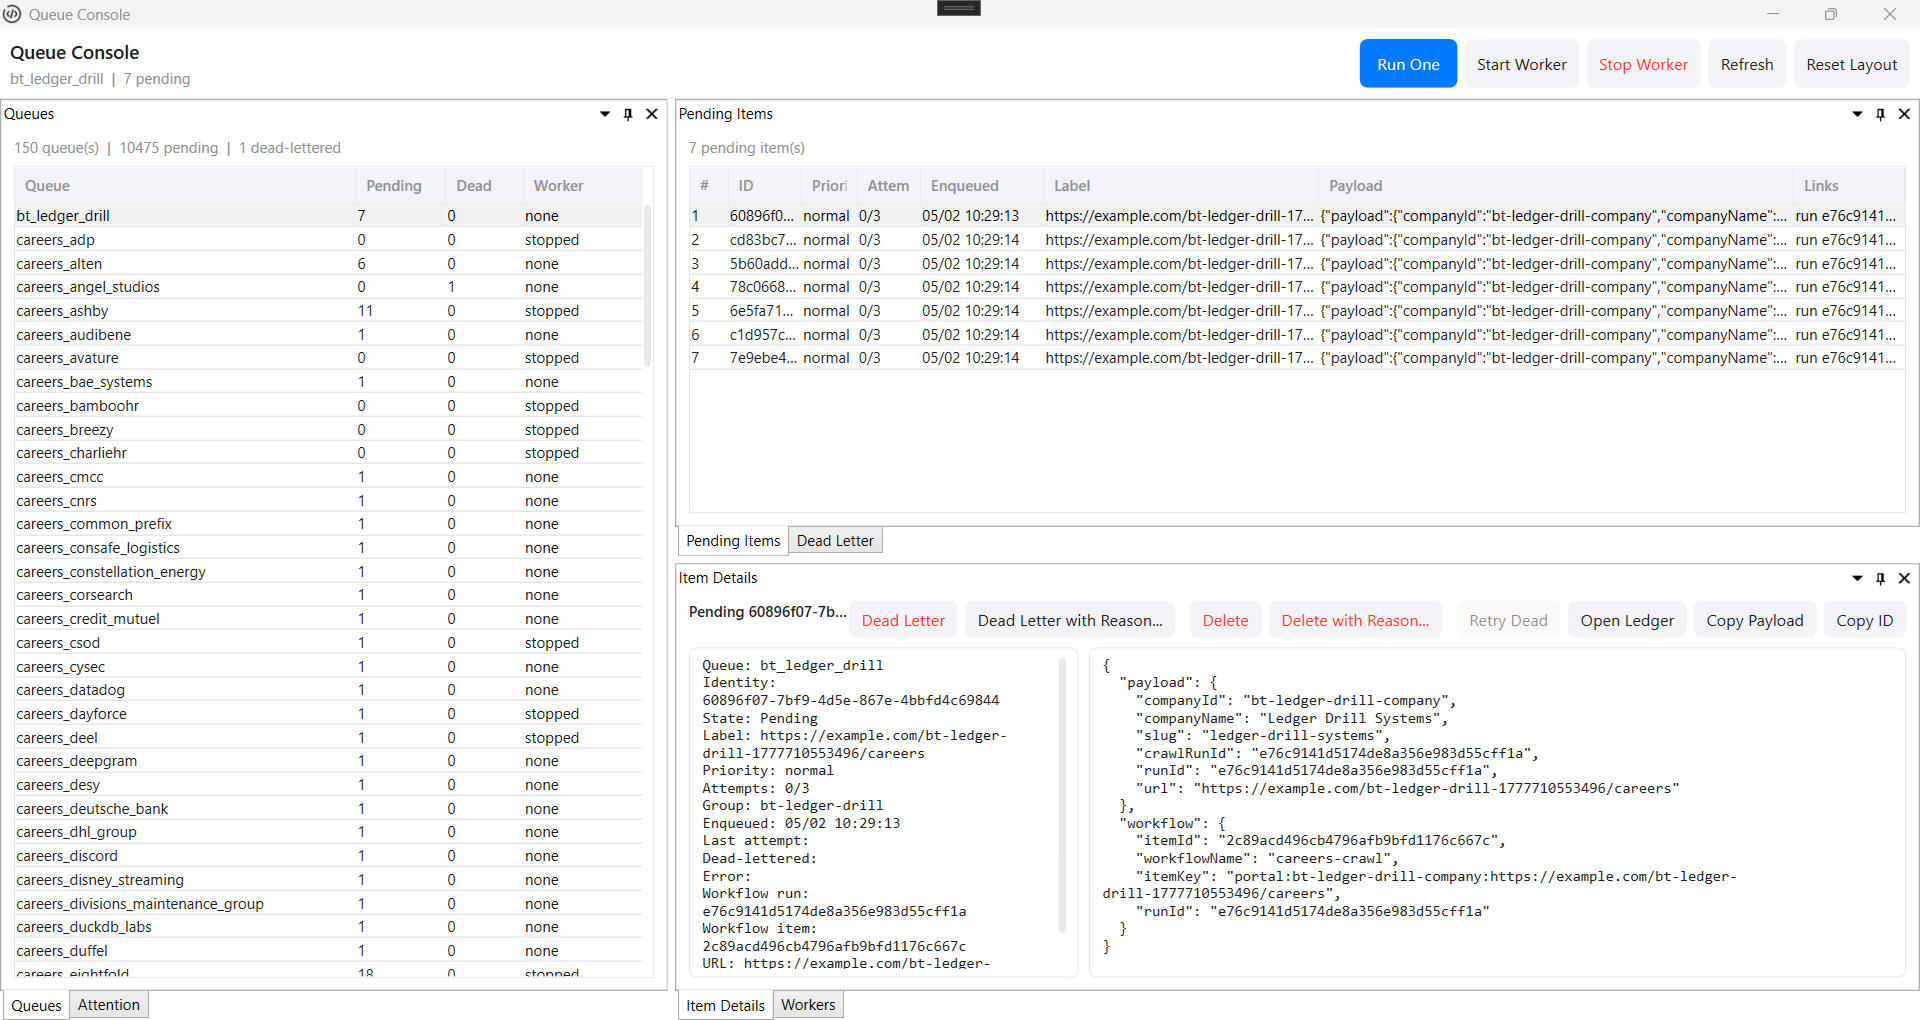The width and height of the screenshot is (1920, 1020).
Task: Select the Pending Items tab
Action: pyautogui.click(x=733, y=541)
